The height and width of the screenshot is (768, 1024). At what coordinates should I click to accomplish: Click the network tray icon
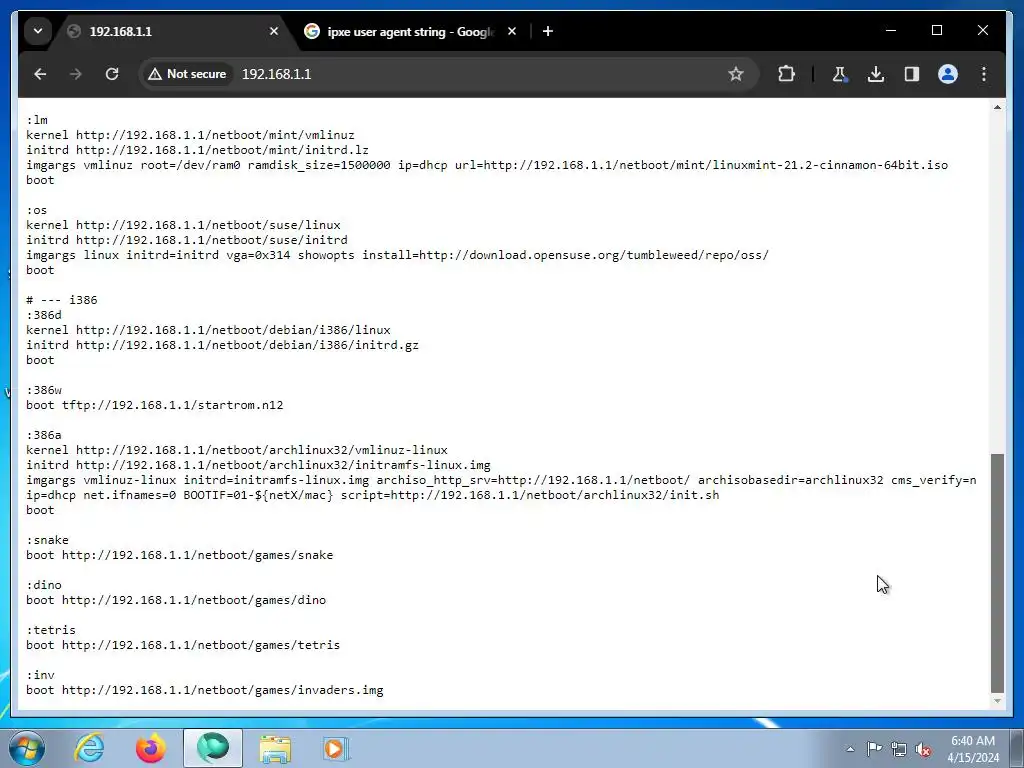pyautogui.click(x=899, y=750)
